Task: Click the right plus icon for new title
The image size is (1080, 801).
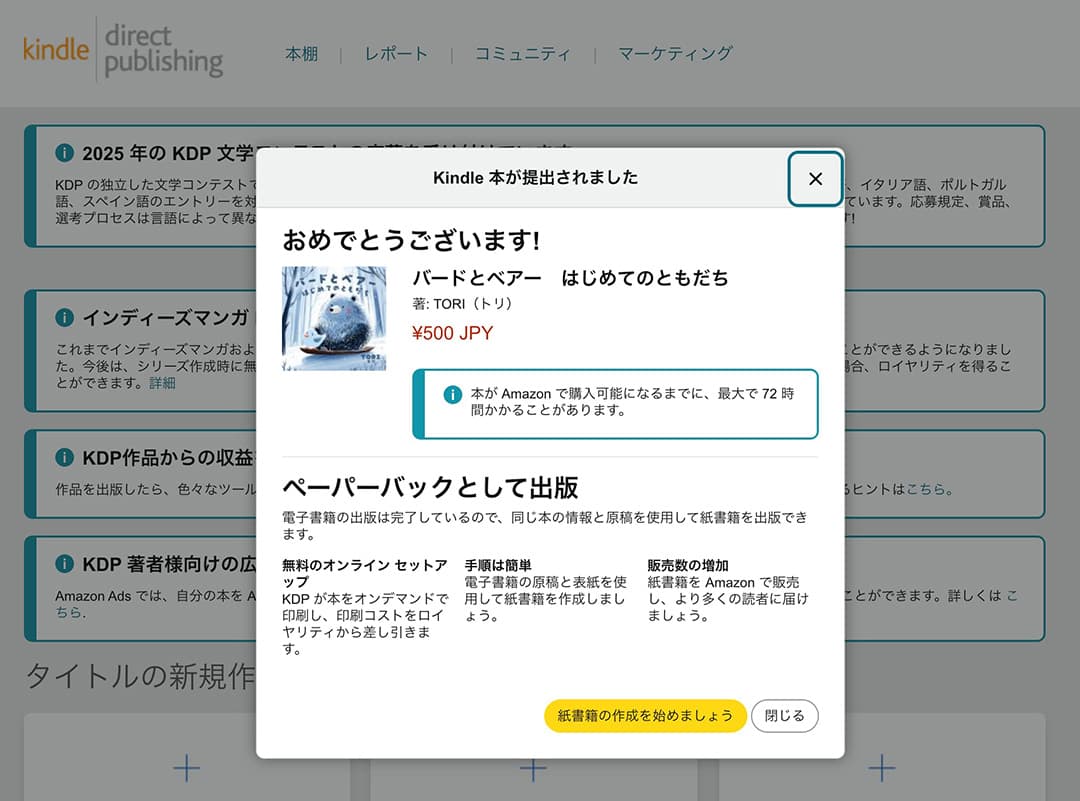Action: 882,768
